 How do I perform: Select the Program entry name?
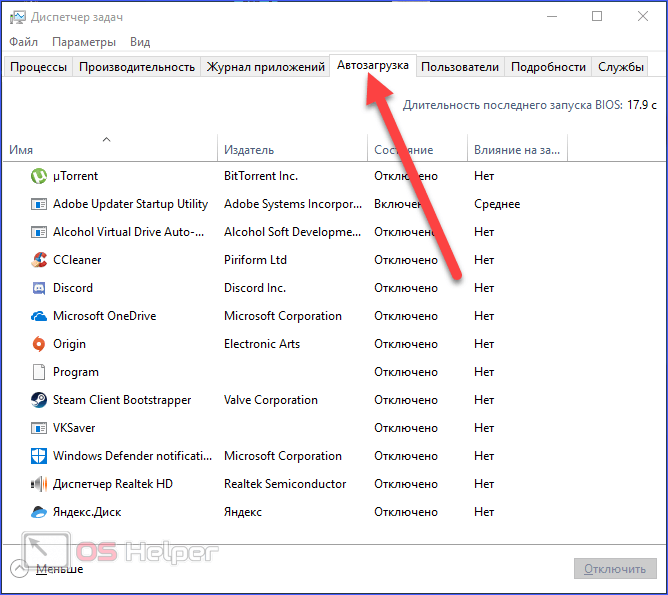[x=76, y=372]
